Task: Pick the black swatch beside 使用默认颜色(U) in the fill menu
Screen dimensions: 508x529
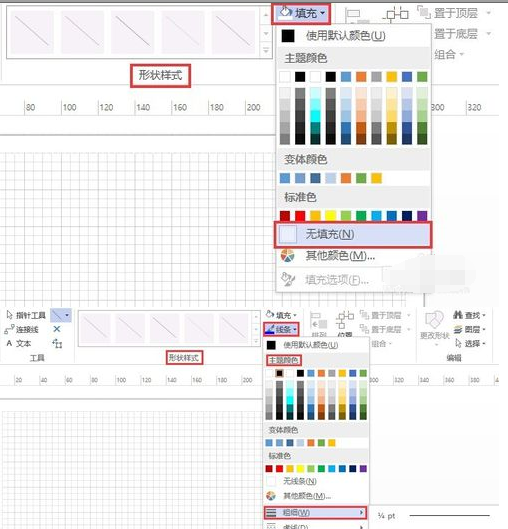Action: point(288,36)
